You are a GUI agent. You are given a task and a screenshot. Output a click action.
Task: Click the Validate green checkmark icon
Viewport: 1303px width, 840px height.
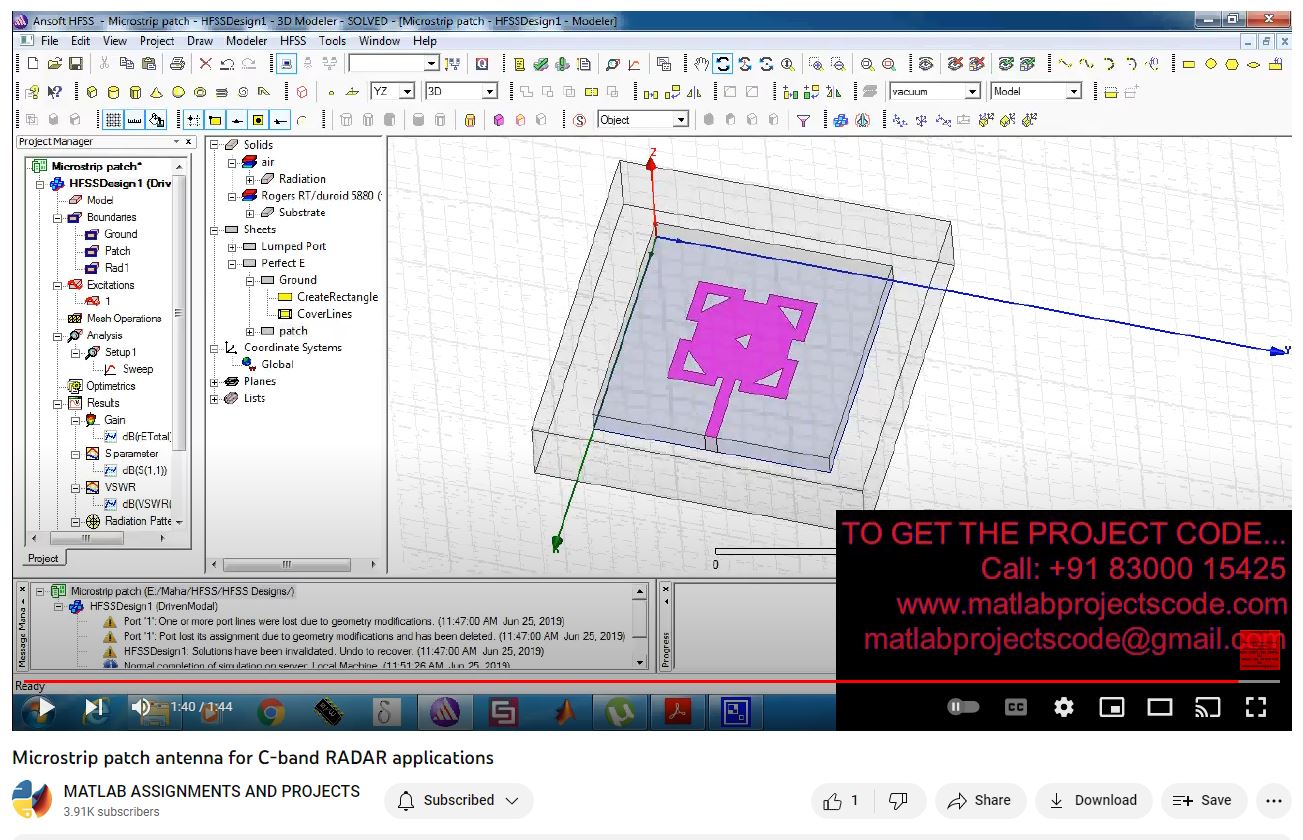(x=539, y=64)
